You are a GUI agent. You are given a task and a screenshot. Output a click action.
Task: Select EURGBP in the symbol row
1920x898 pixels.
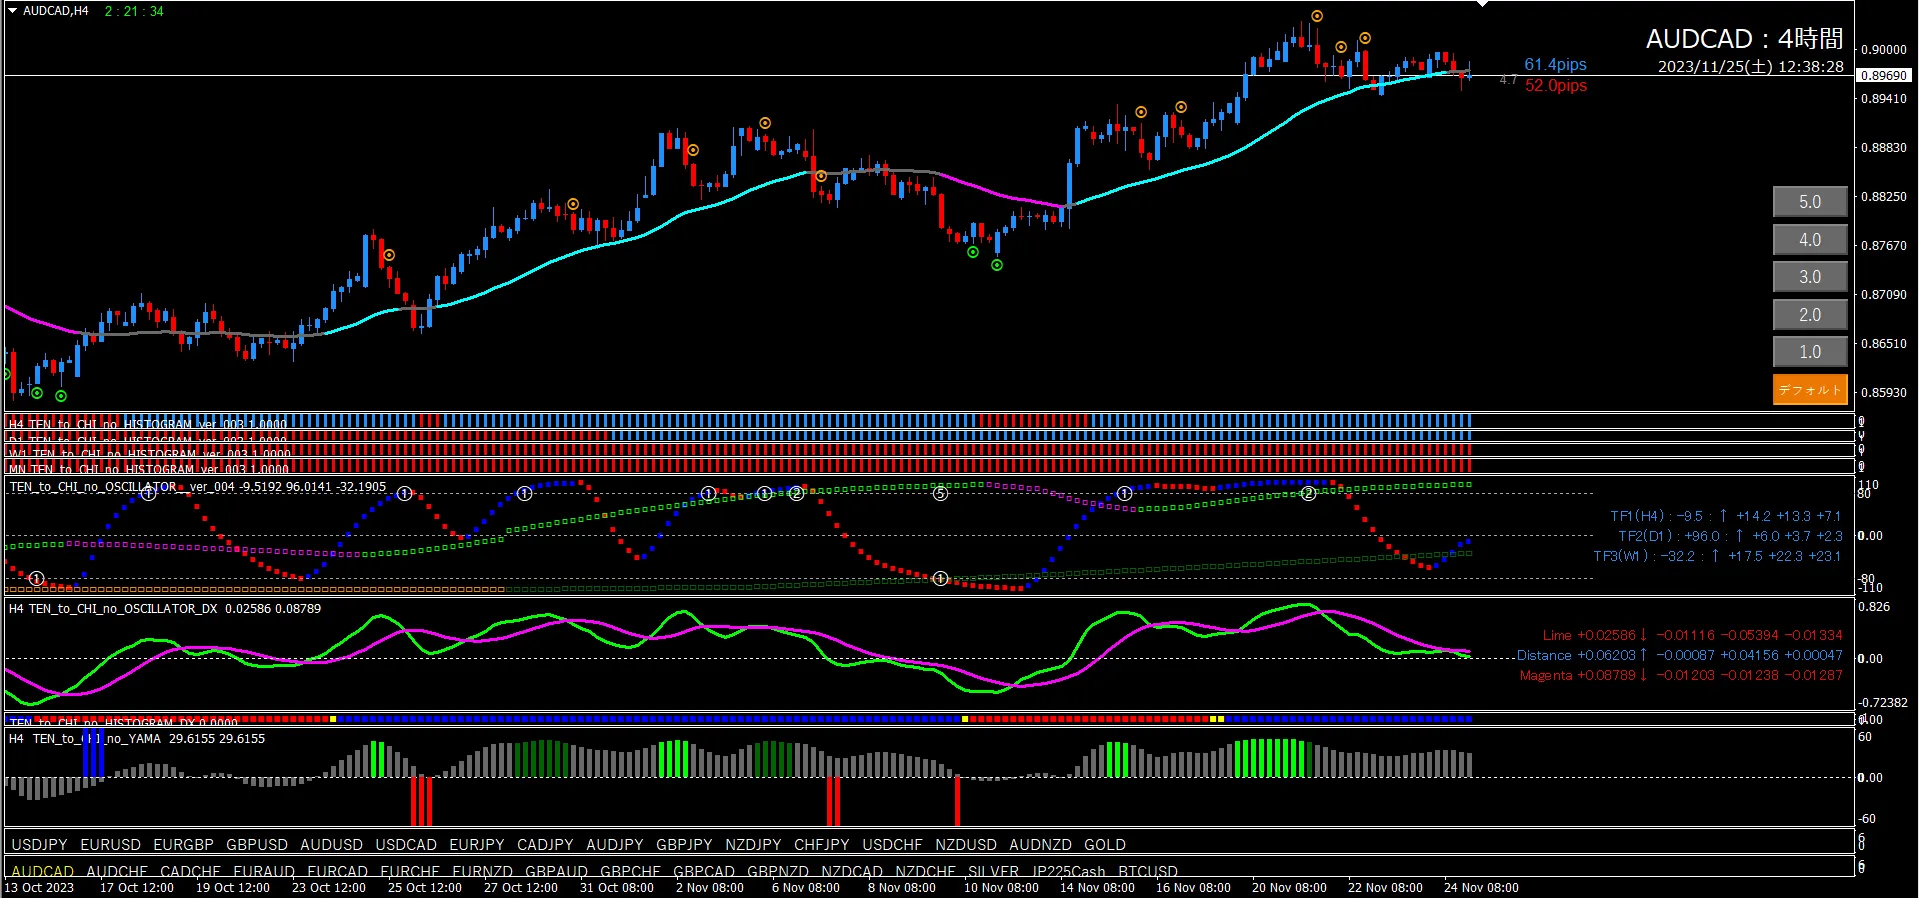[x=184, y=845]
